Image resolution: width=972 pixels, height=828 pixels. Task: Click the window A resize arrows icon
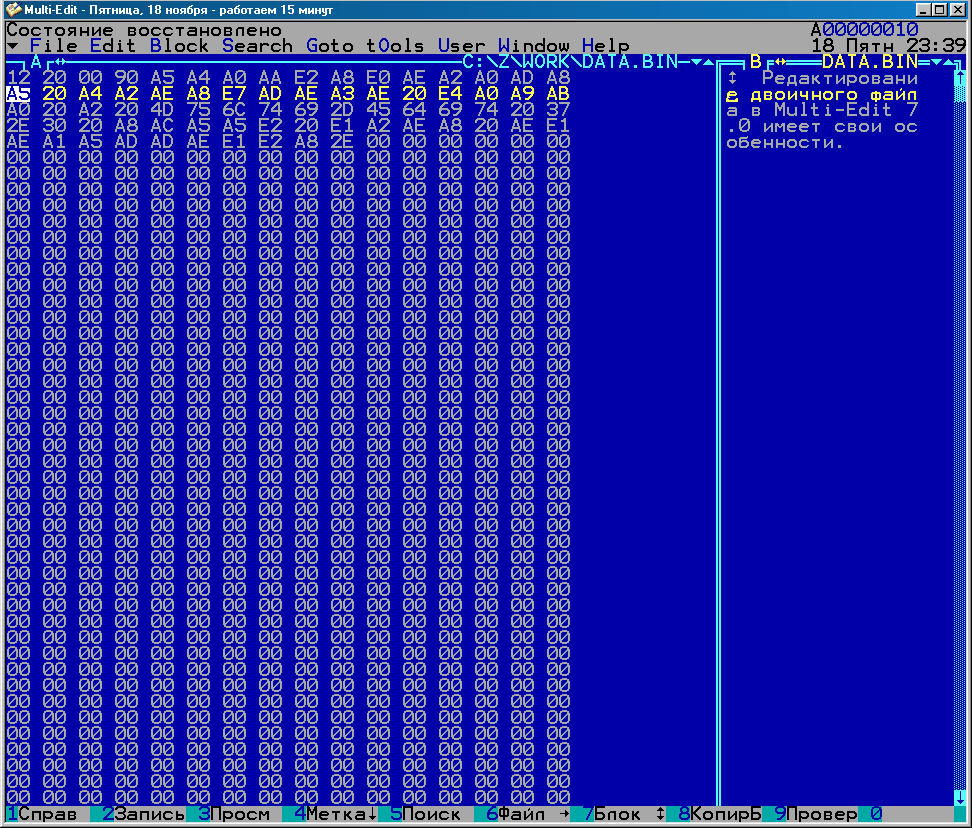coord(59,62)
